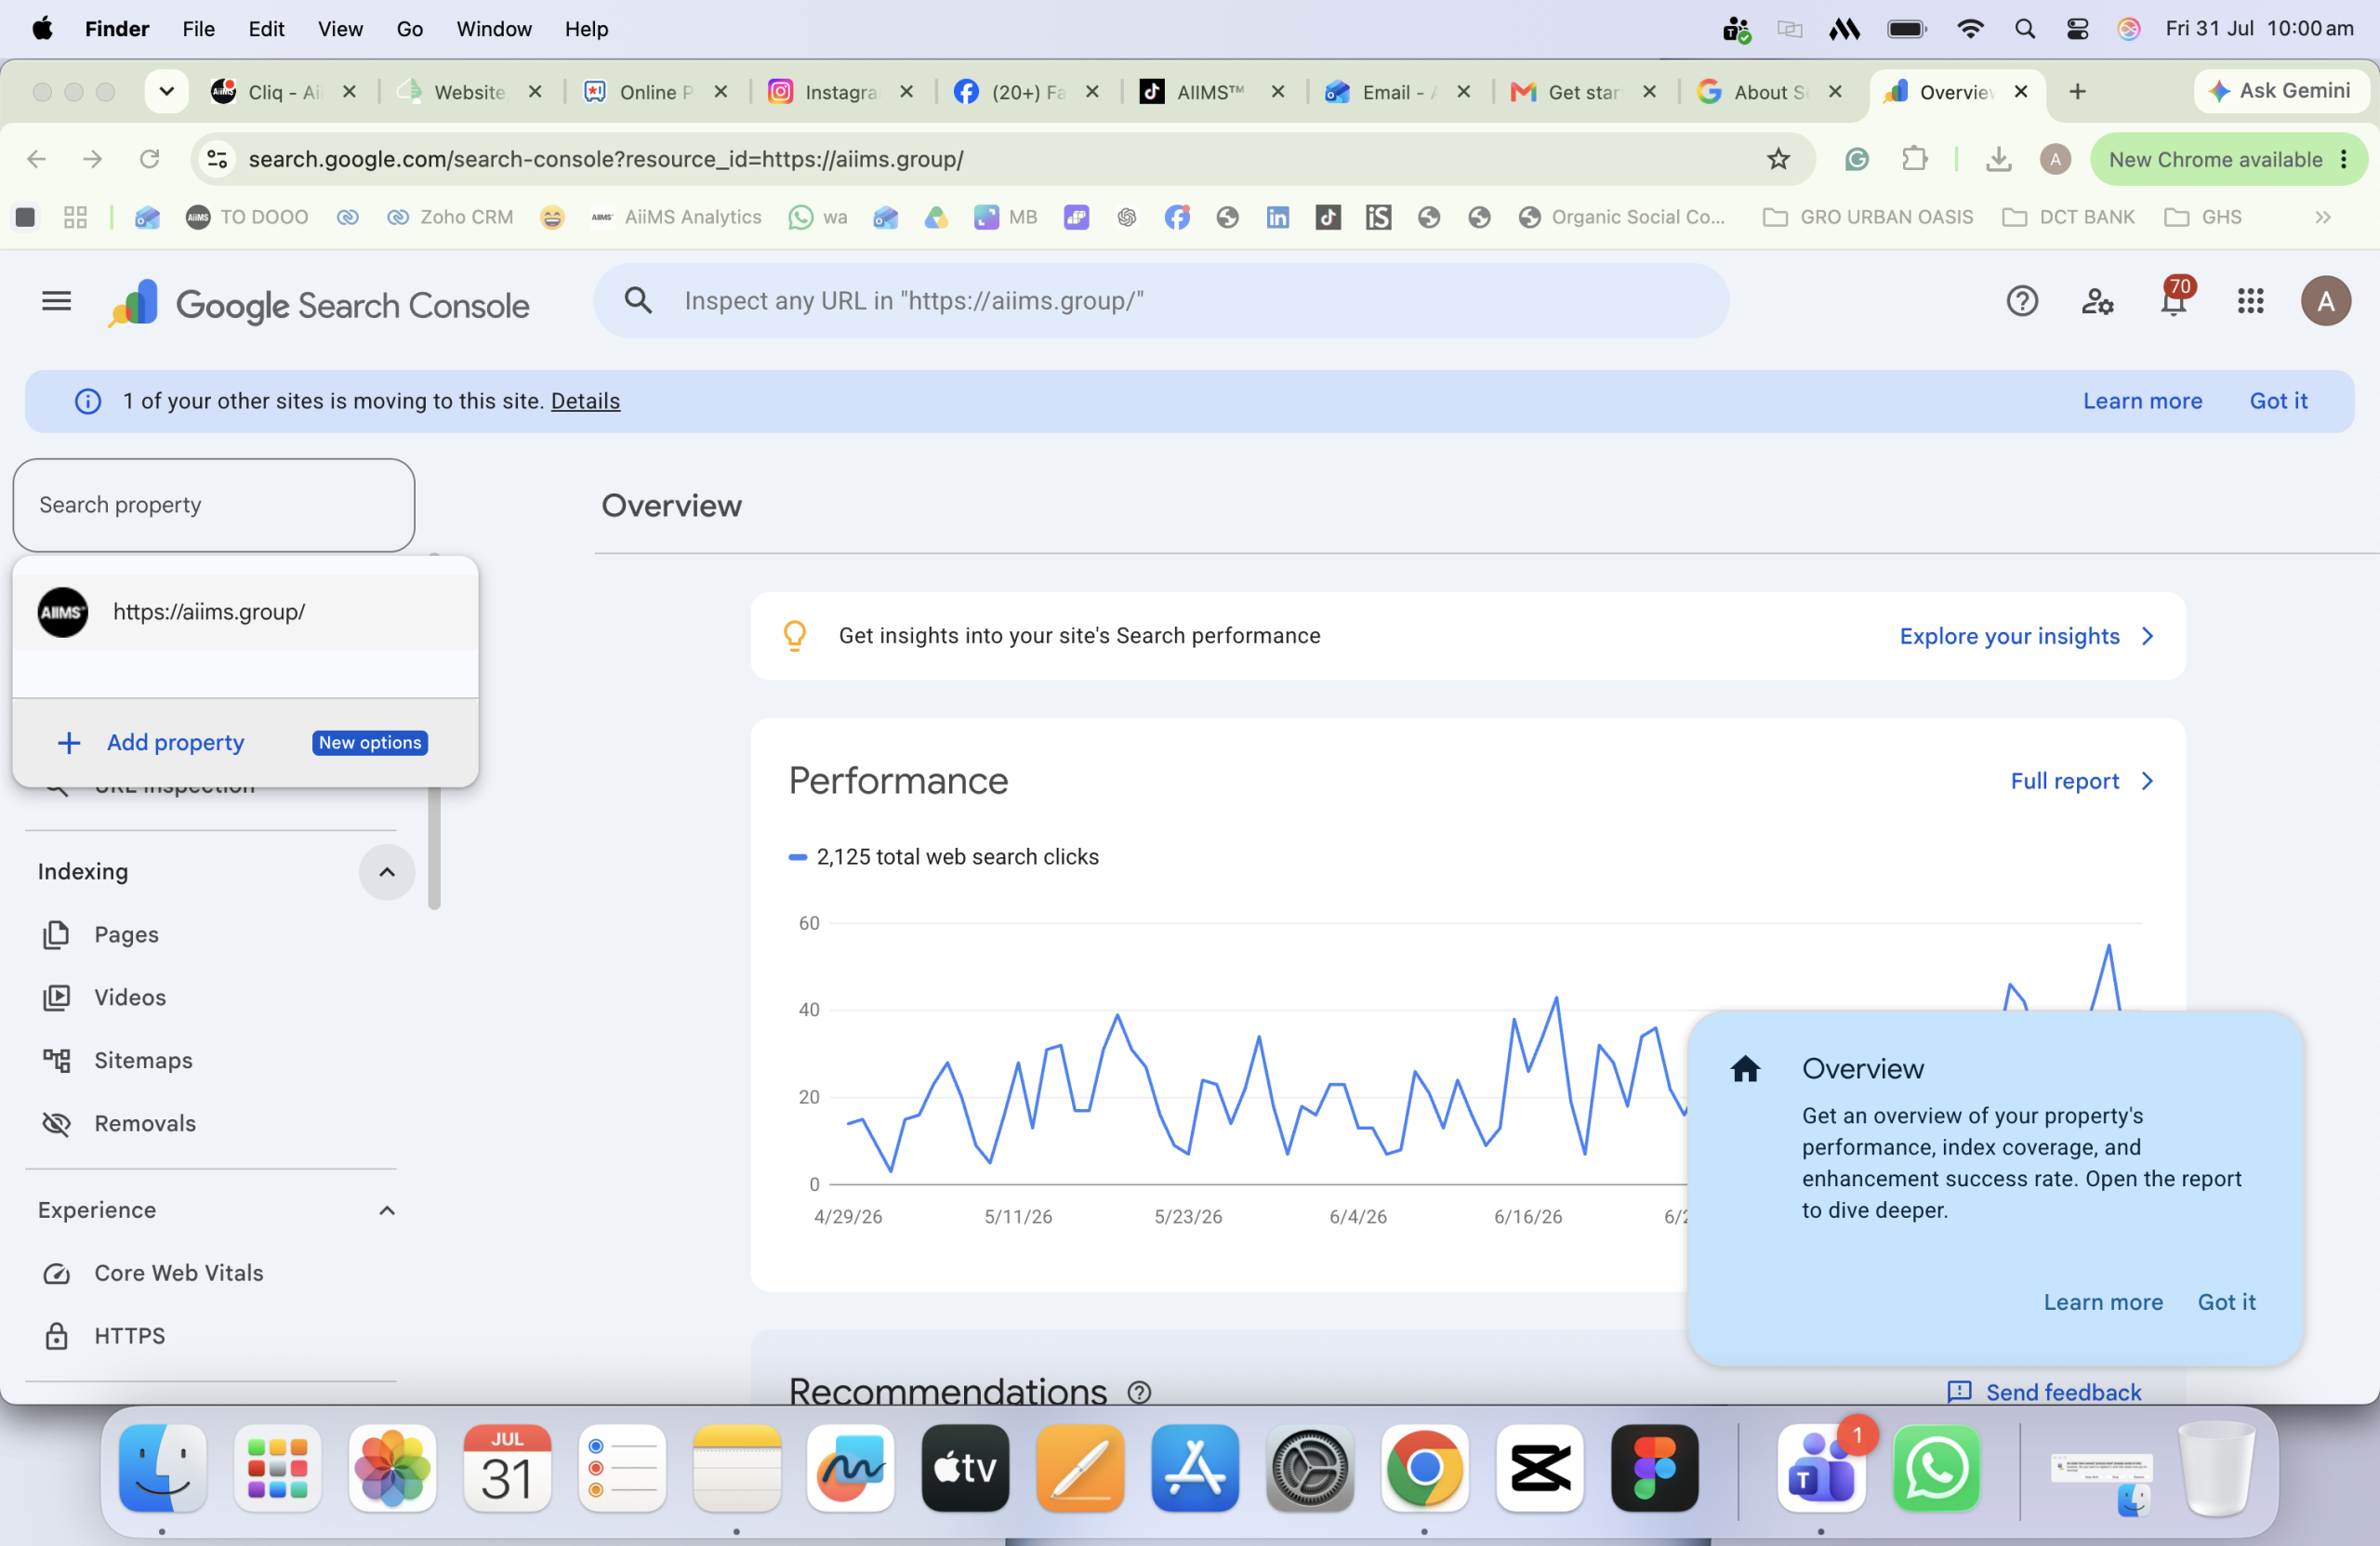The height and width of the screenshot is (1546, 2380).
Task: Open WhatsApp from the Dock
Action: [x=1936, y=1467]
